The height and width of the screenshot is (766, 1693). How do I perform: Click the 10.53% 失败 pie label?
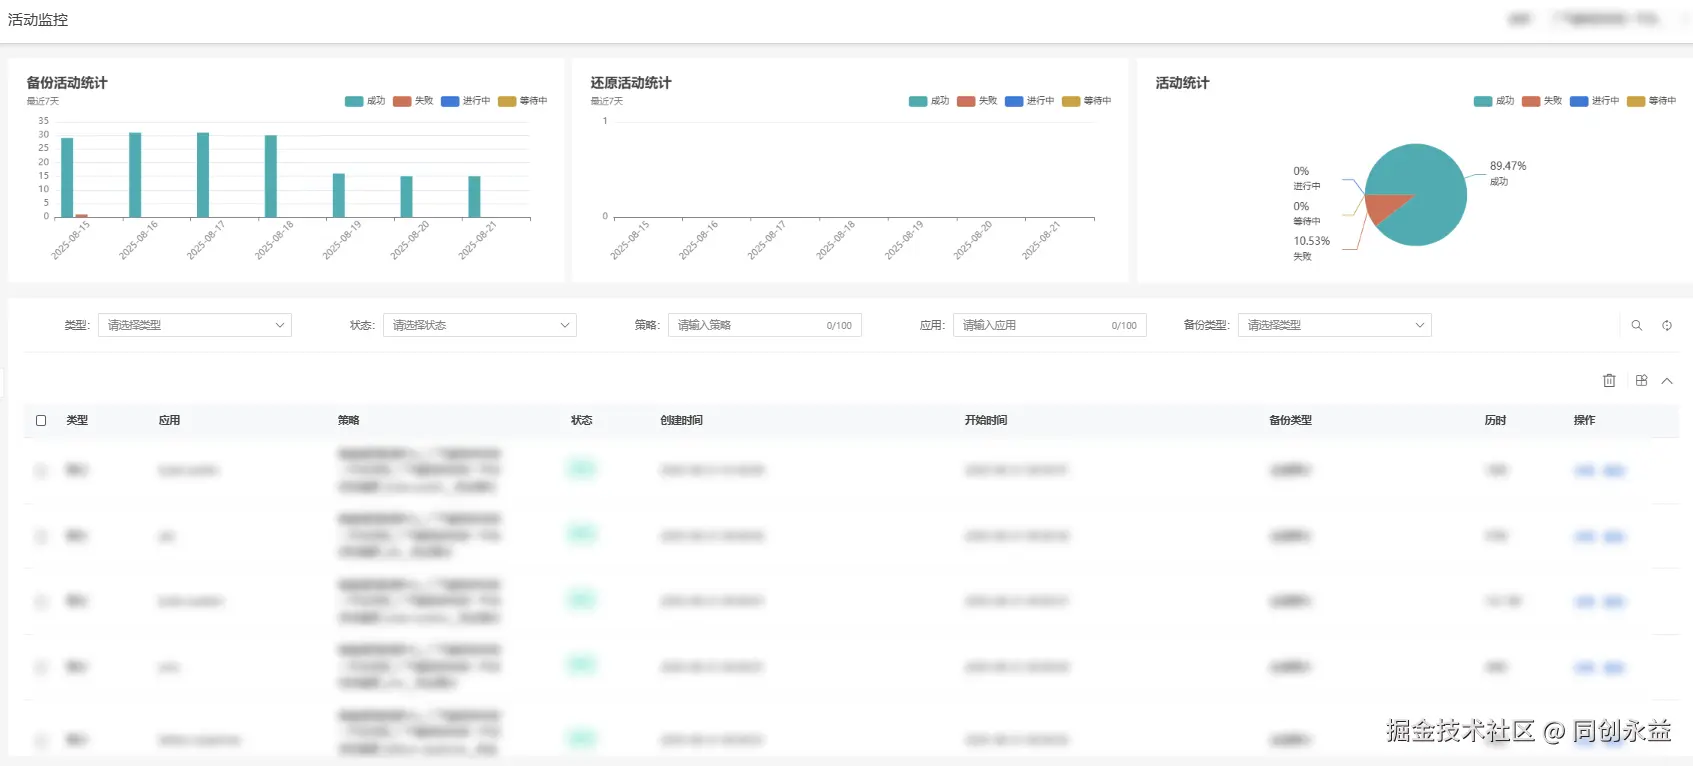[1312, 248]
